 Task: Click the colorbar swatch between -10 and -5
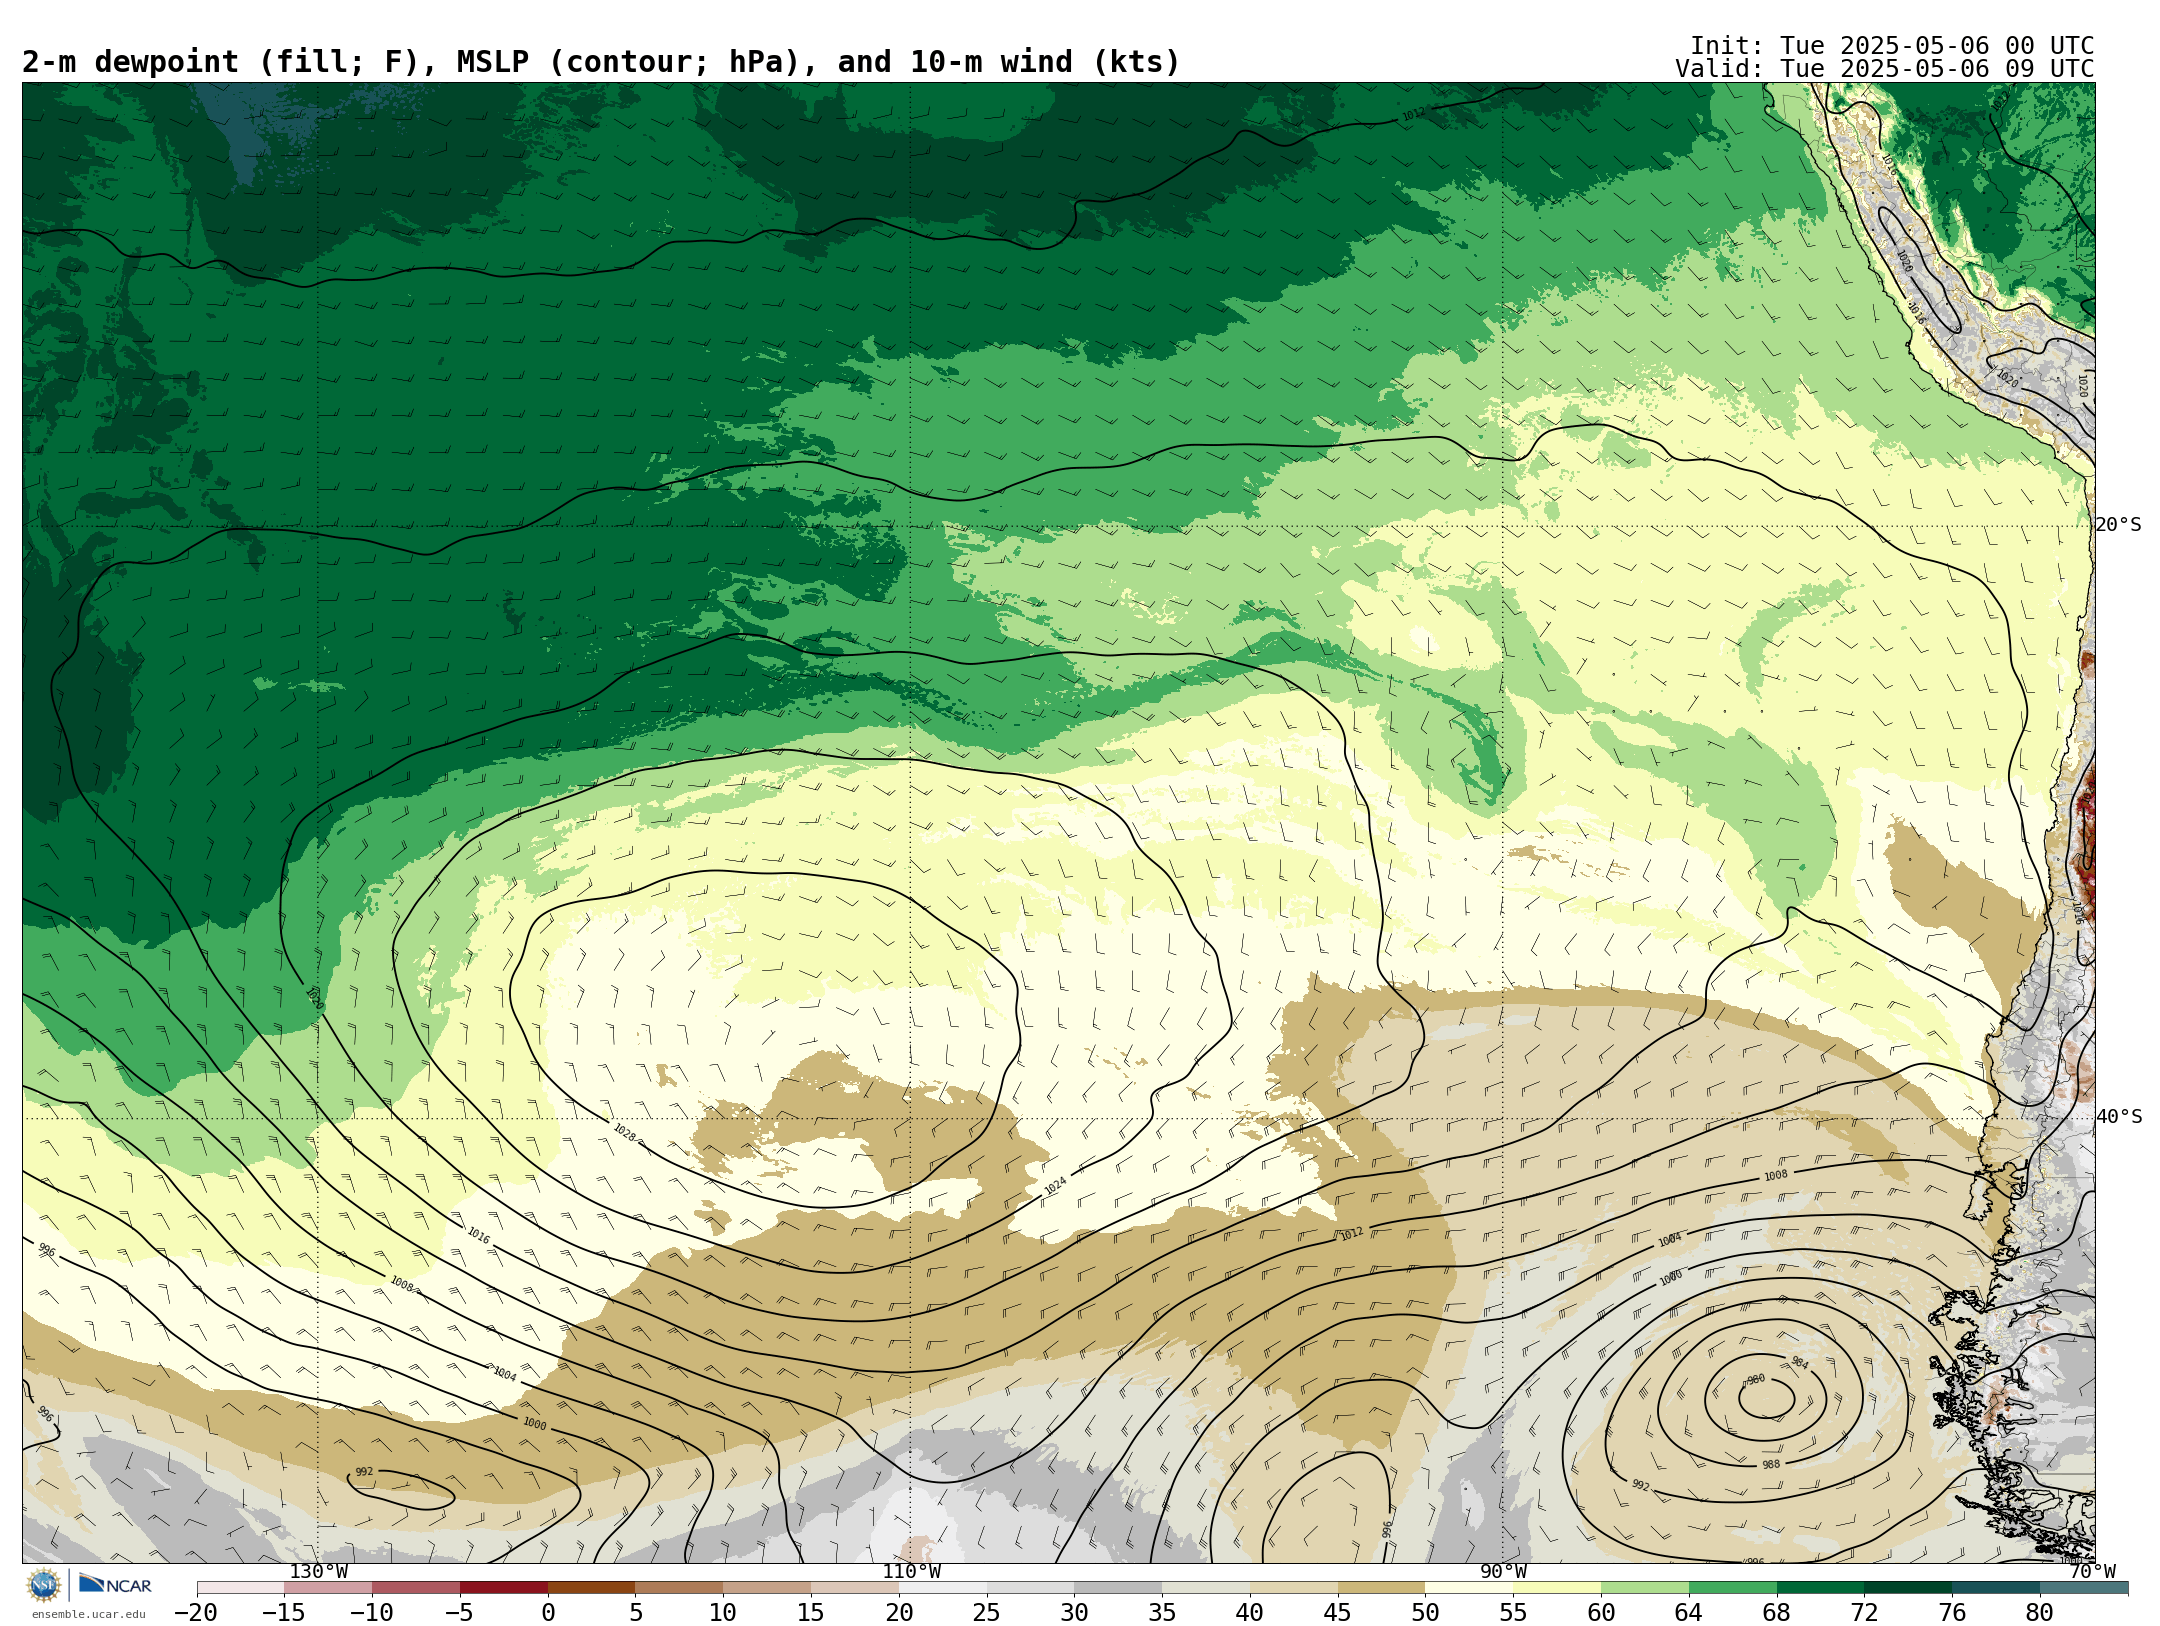click(416, 1588)
